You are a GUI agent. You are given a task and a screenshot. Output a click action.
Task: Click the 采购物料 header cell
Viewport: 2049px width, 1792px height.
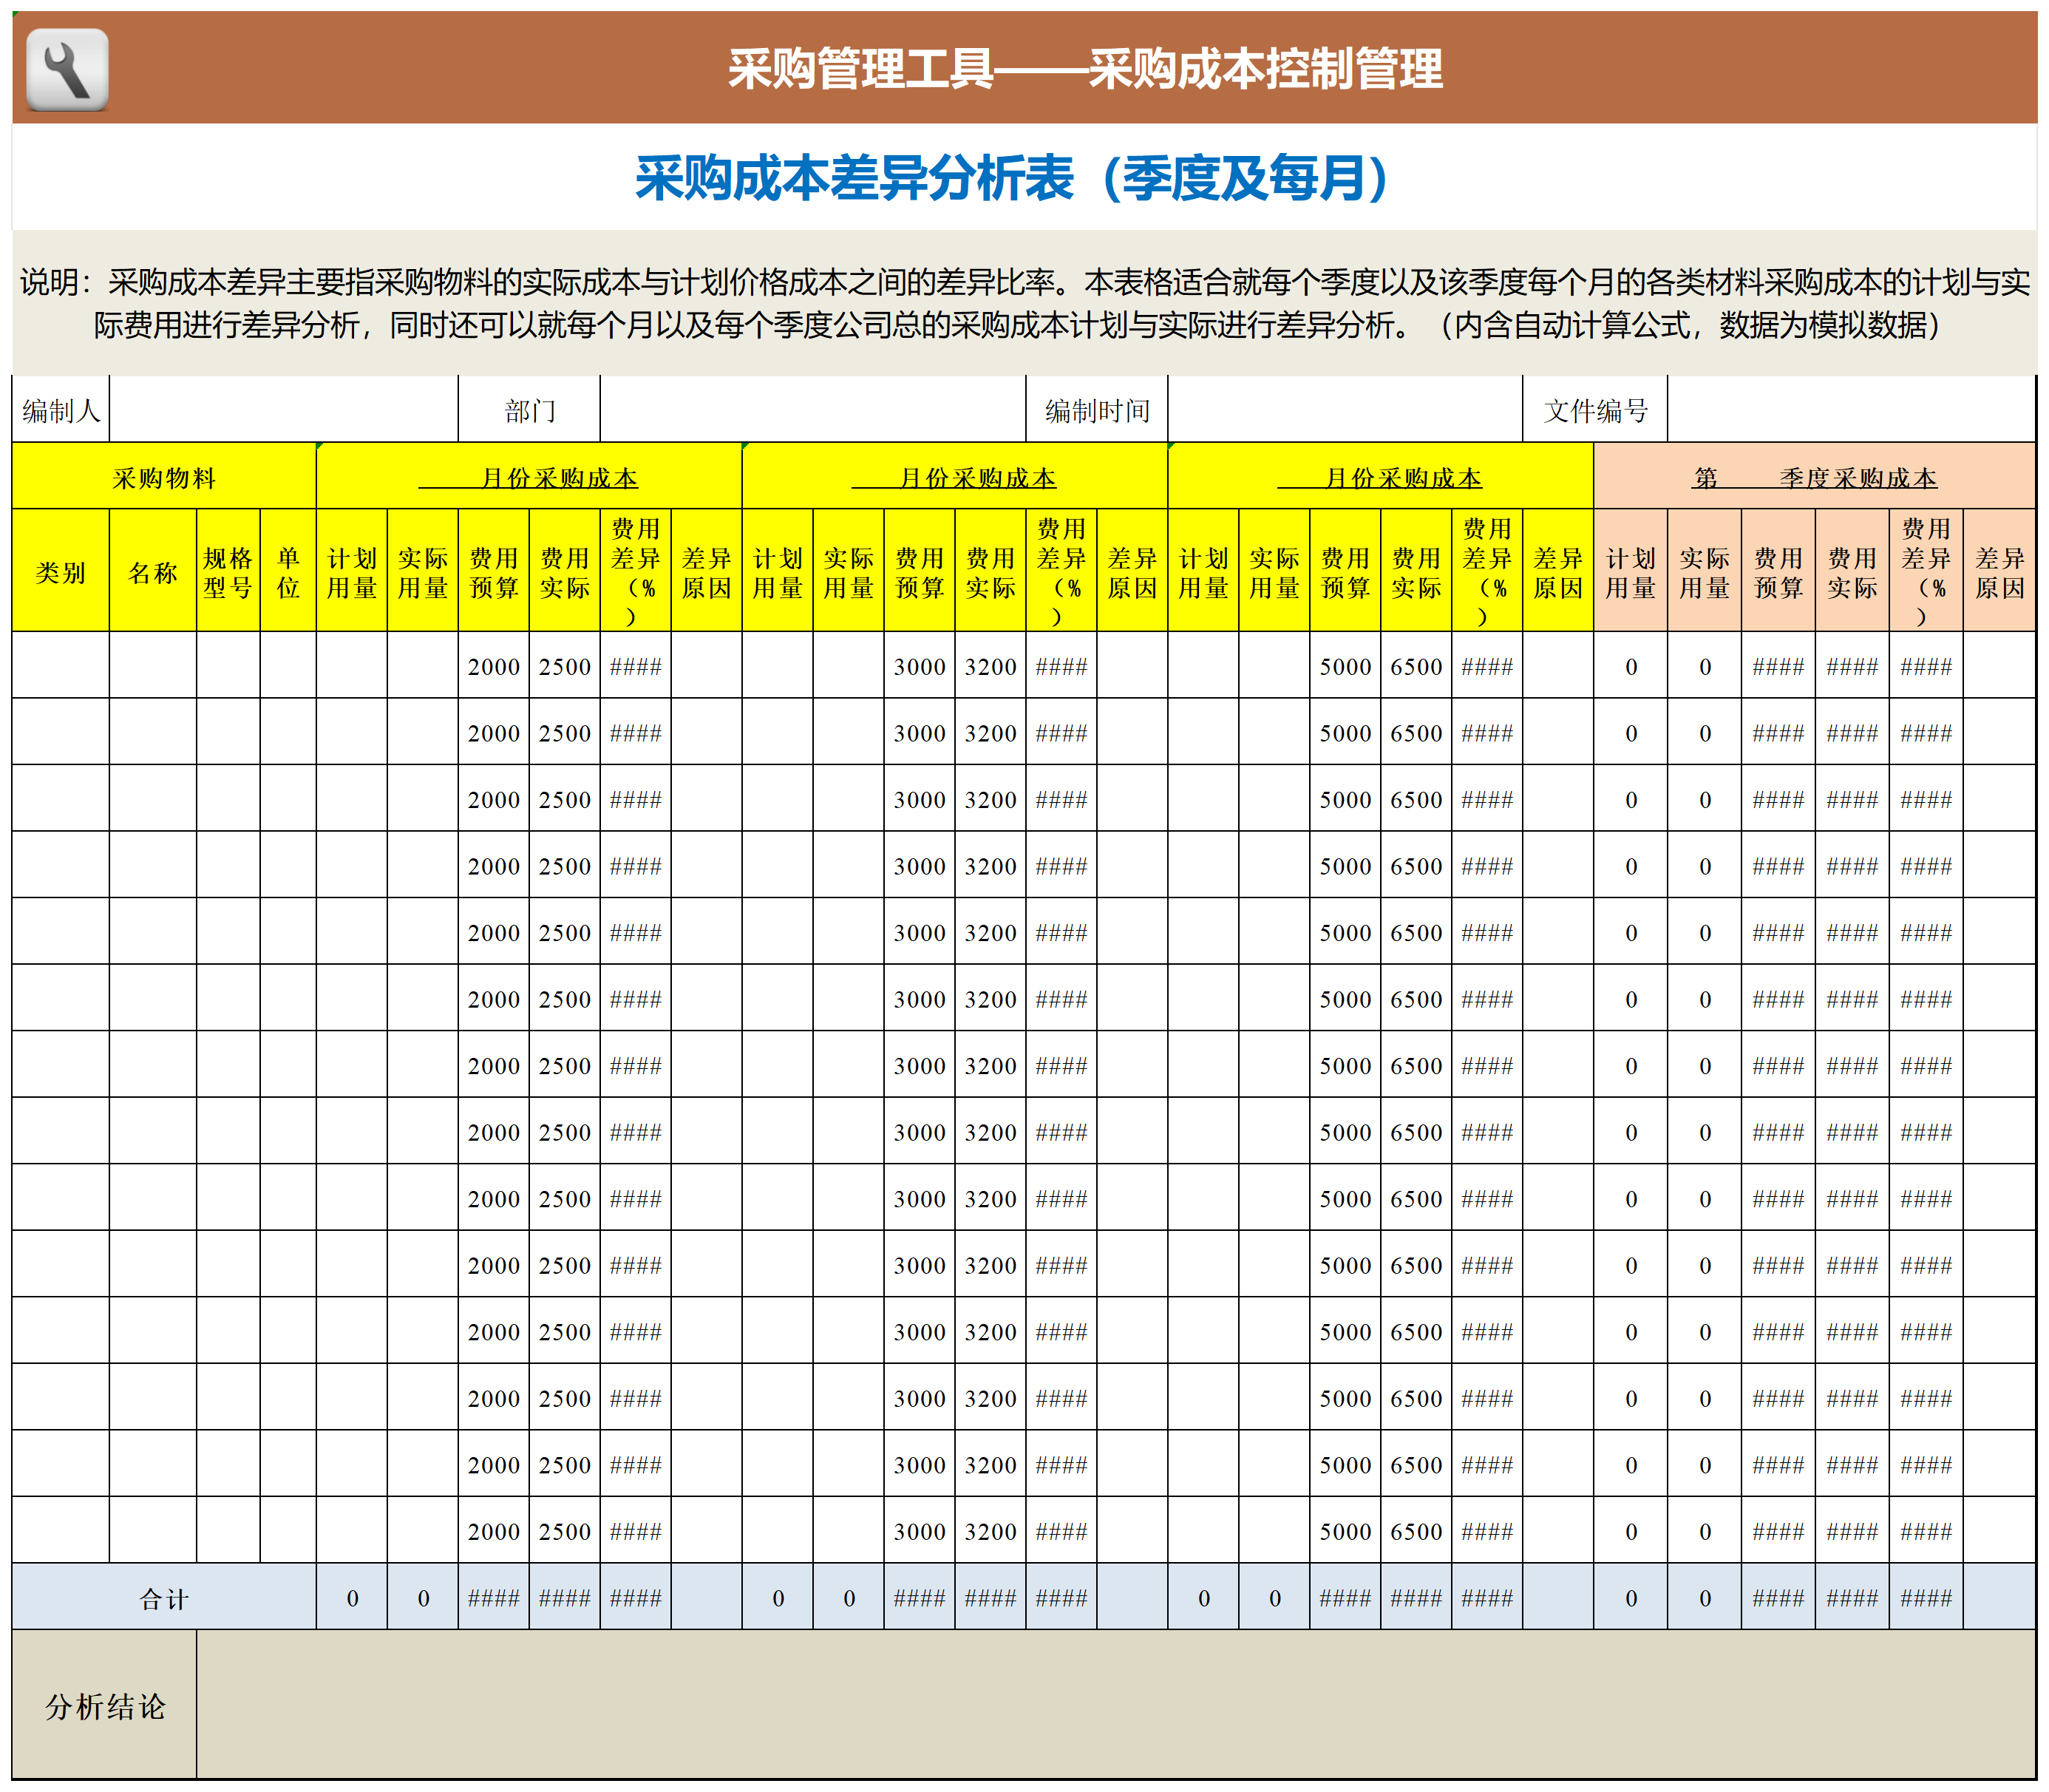[x=164, y=477]
